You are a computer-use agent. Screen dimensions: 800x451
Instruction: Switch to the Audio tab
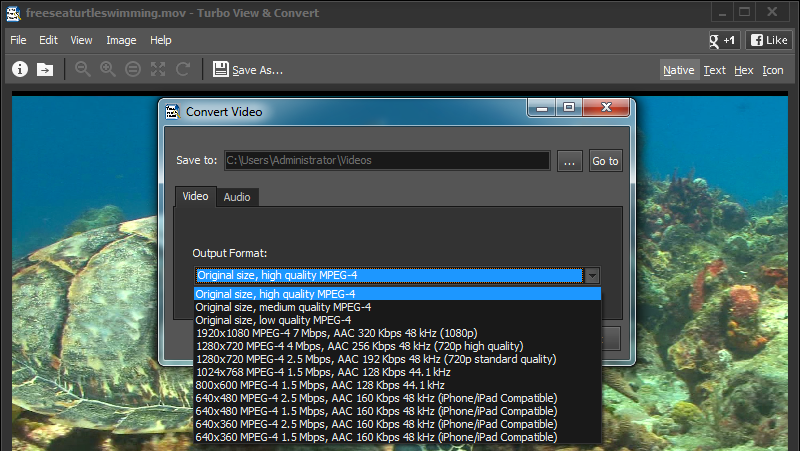[x=237, y=197]
